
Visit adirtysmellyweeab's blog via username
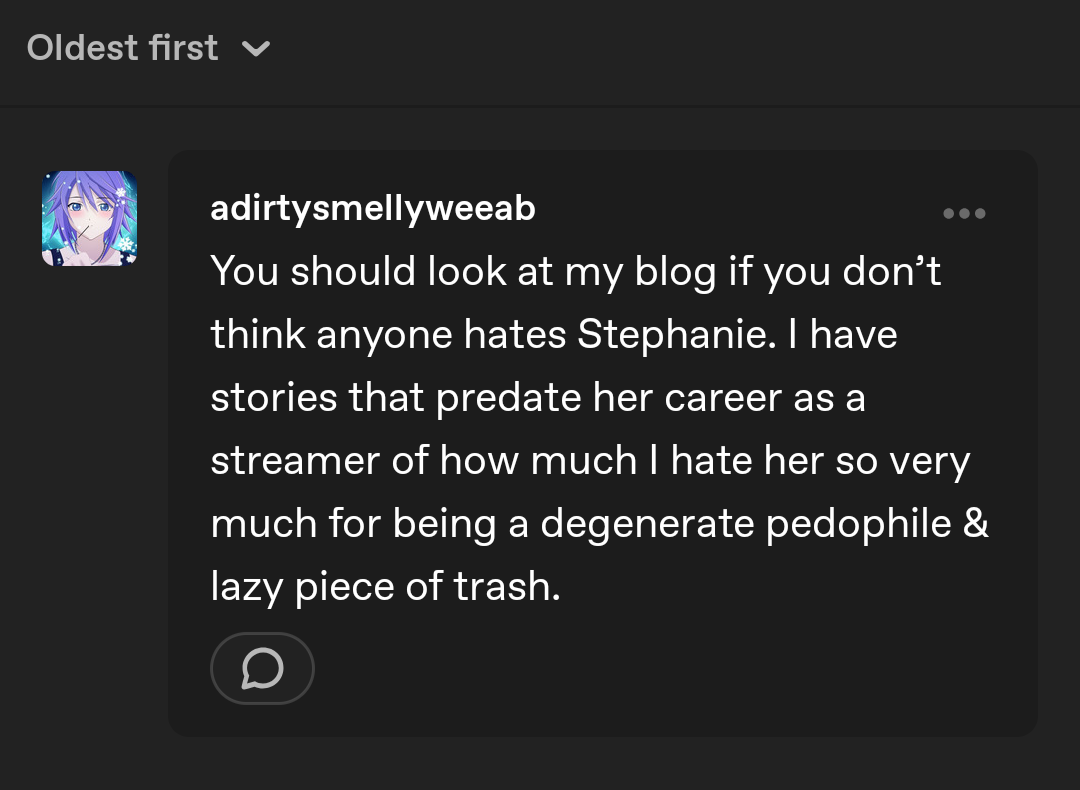373,208
